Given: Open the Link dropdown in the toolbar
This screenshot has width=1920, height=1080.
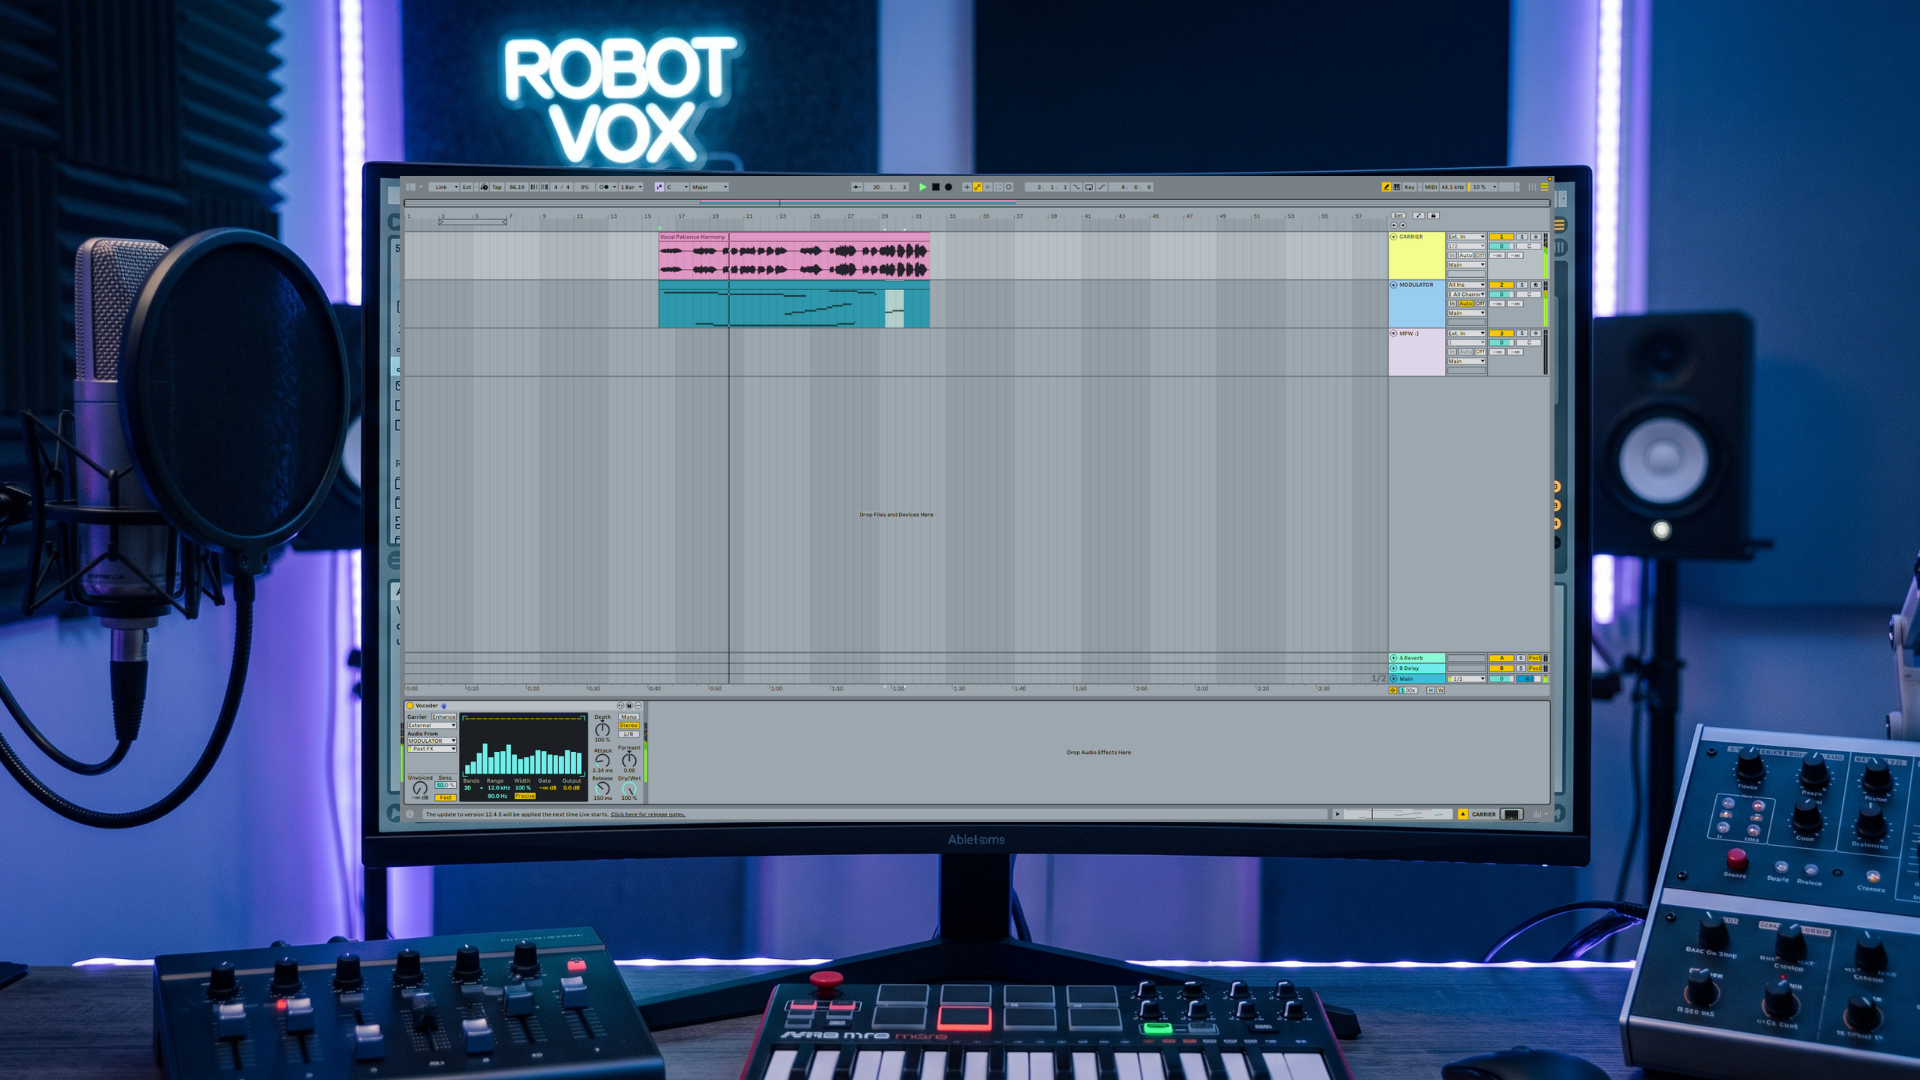Looking at the screenshot, I should tap(444, 187).
